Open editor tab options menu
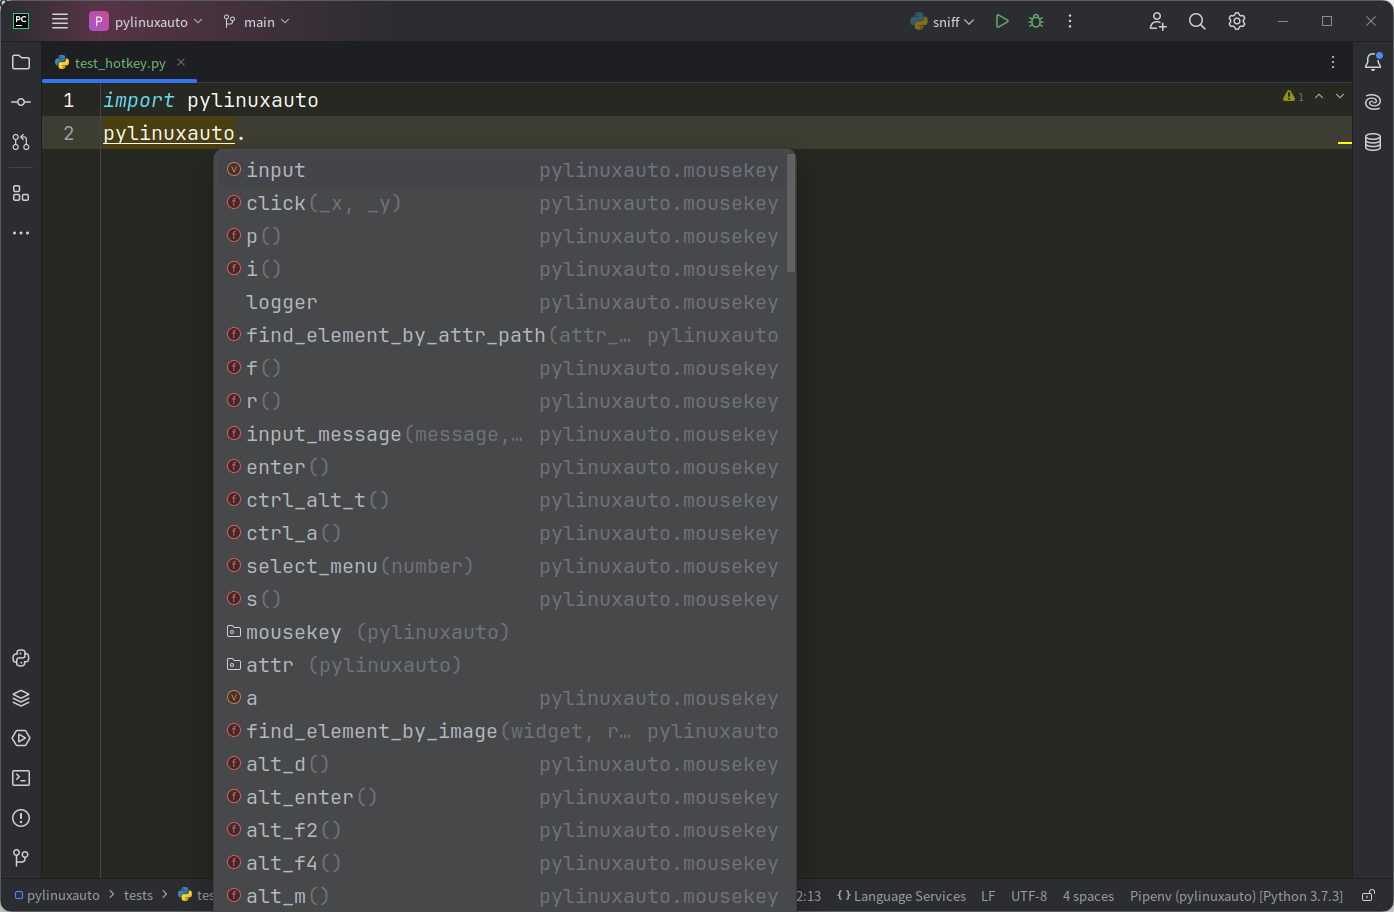Image resolution: width=1394 pixels, height=912 pixels. coord(1333,62)
